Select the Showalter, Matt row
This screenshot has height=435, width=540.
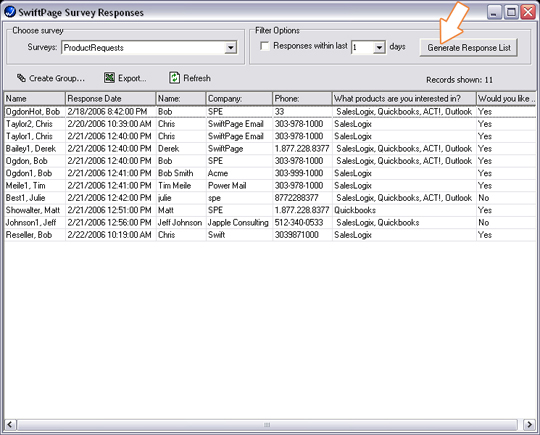[270, 210]
